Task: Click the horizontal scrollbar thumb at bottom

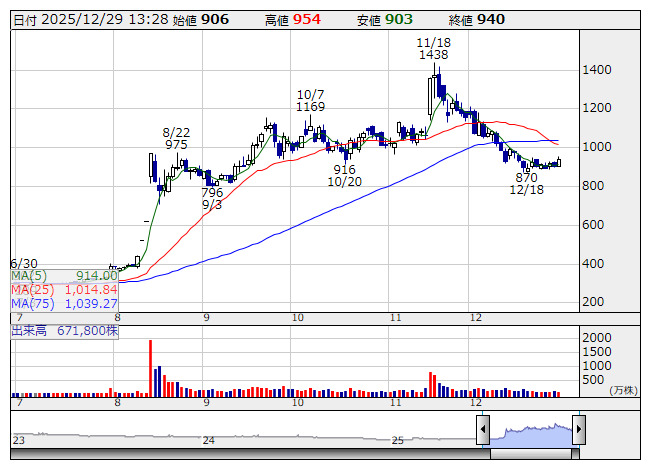Action: [x=531, y=454]
